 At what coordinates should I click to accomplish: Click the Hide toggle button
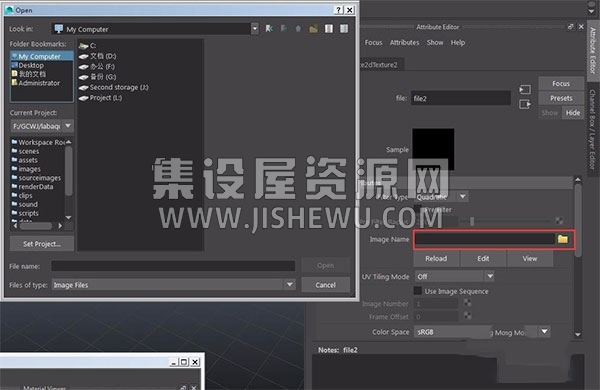[x=573, y=113]
